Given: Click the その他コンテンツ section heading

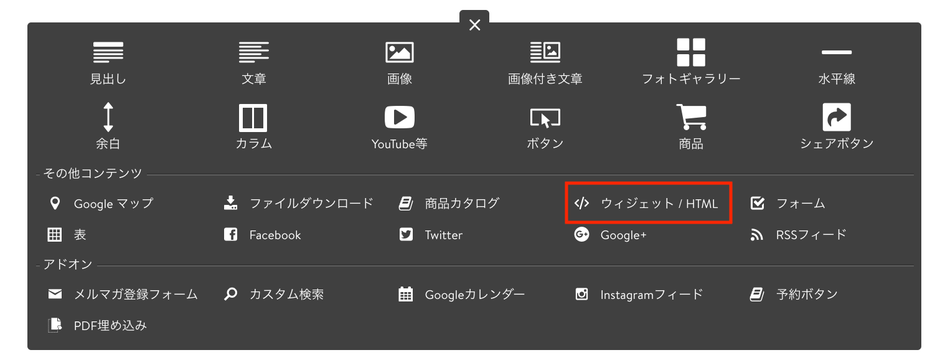Looking at the screenshot, I should 92,174.
